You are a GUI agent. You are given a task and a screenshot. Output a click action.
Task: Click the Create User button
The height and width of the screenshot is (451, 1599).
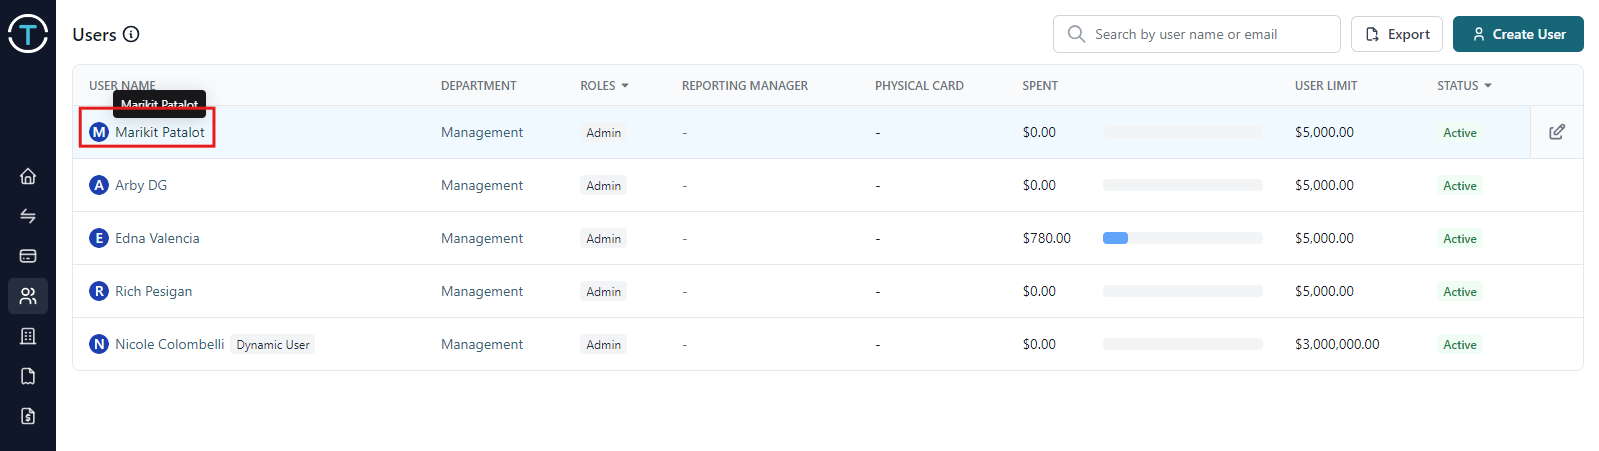[x=1517, y=34]
